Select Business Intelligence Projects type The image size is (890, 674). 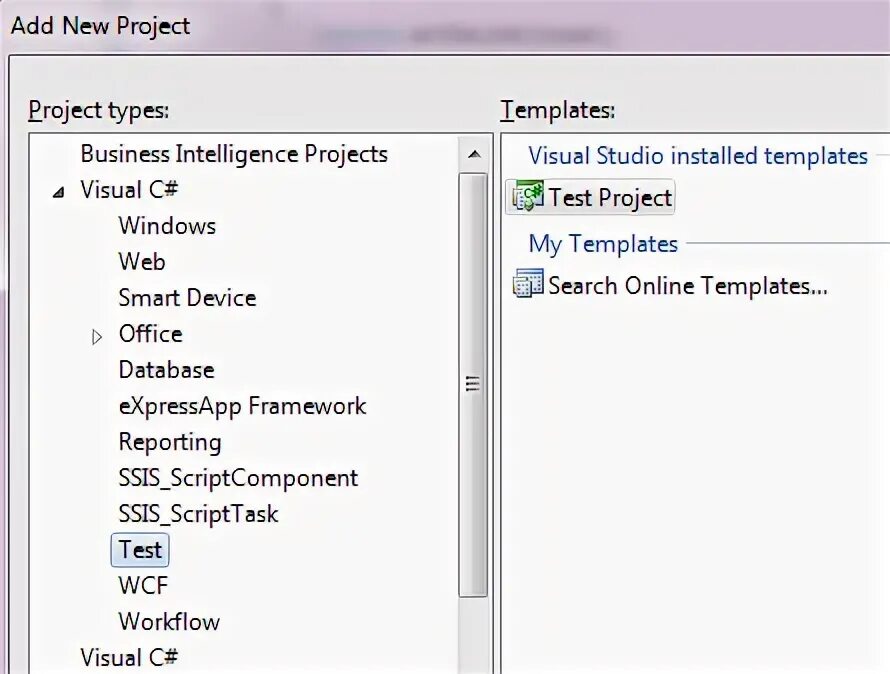pos(233,154)
